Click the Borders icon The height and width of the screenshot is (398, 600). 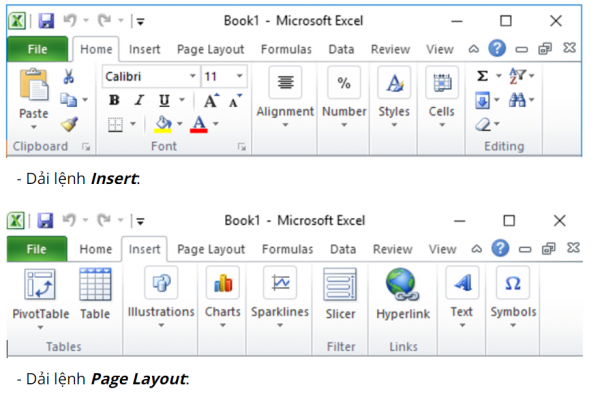[x=115, y=124]
